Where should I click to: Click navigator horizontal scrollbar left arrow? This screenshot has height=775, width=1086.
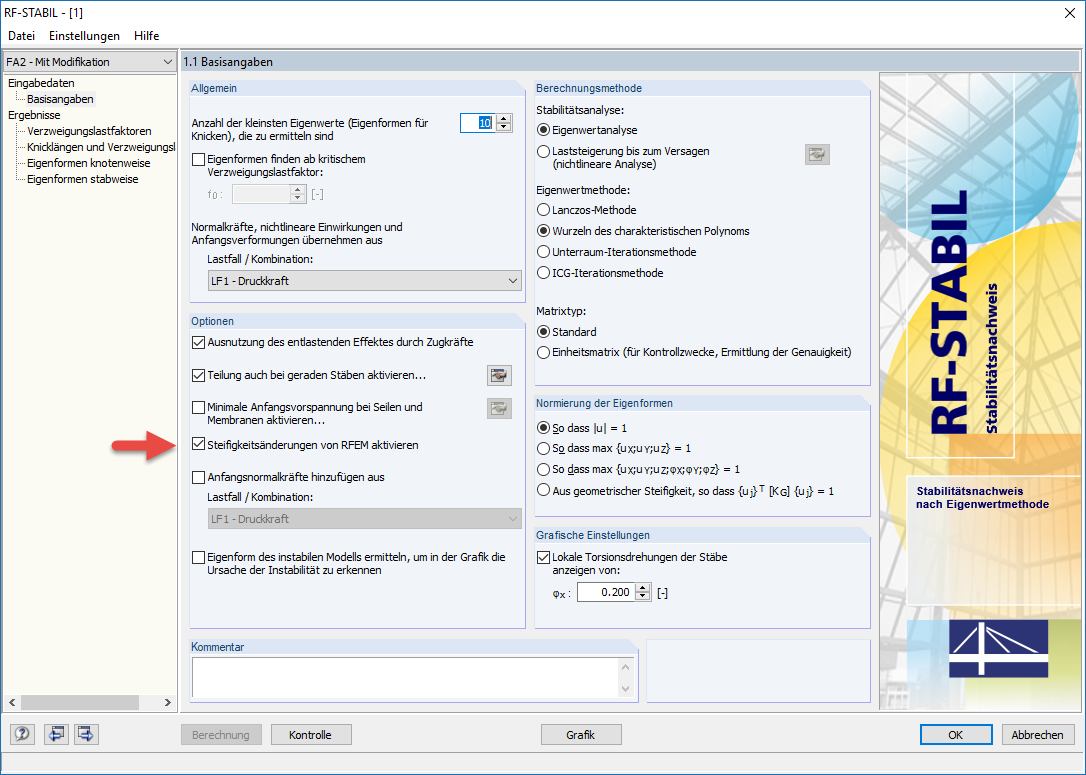(x=12, y=702)
